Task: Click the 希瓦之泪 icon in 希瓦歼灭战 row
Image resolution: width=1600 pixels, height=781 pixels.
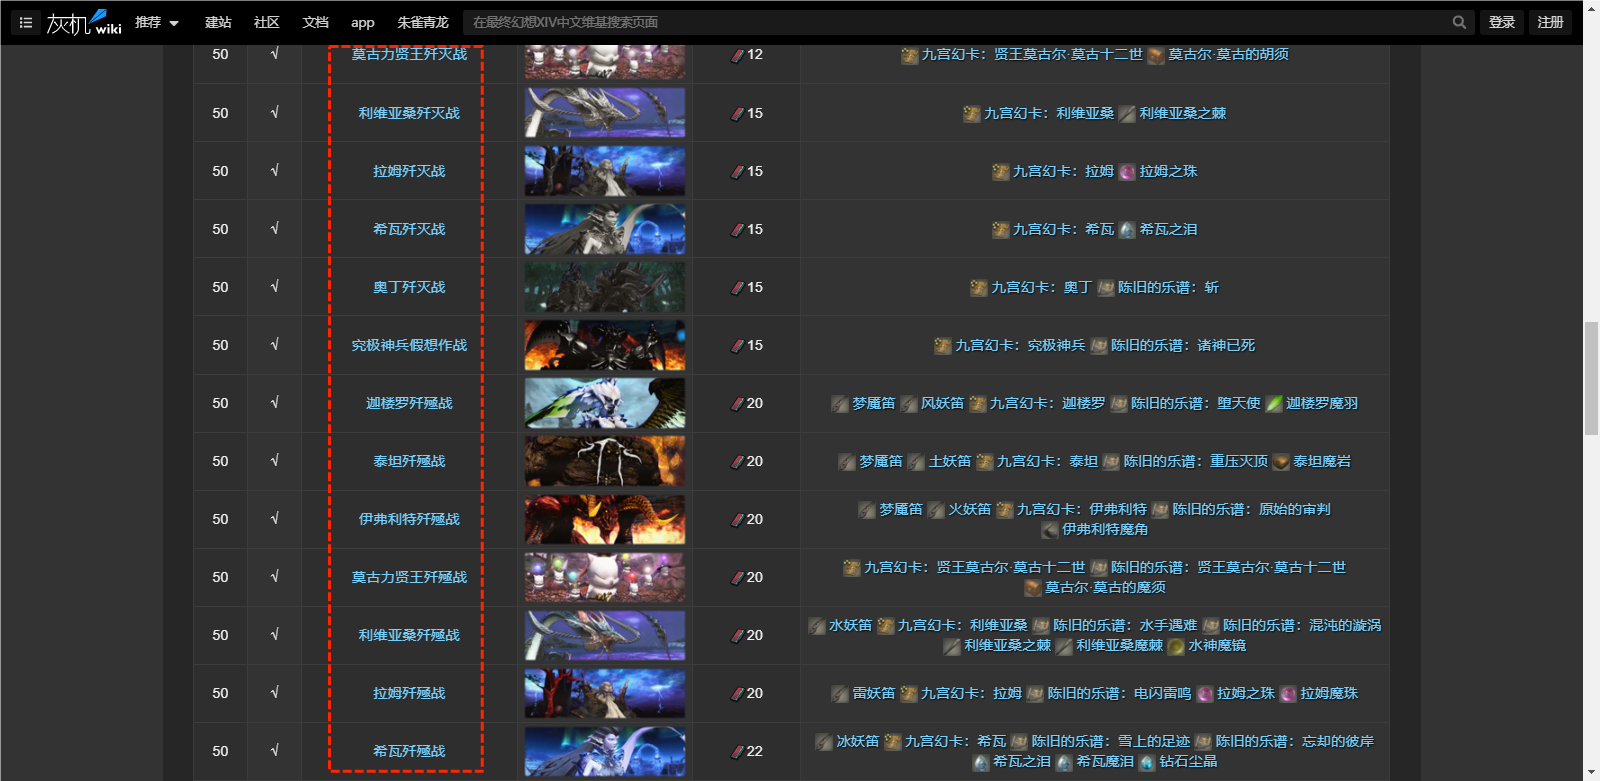Action: coord(1127,230)
